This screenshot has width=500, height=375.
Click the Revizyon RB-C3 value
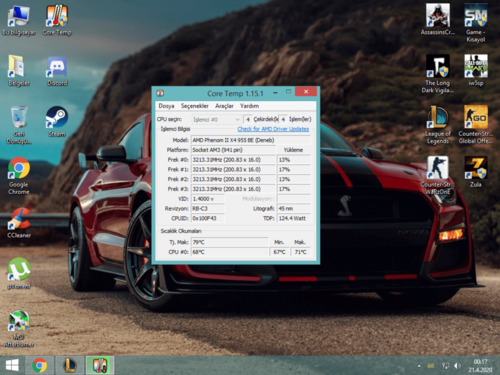tap(208, 209)
